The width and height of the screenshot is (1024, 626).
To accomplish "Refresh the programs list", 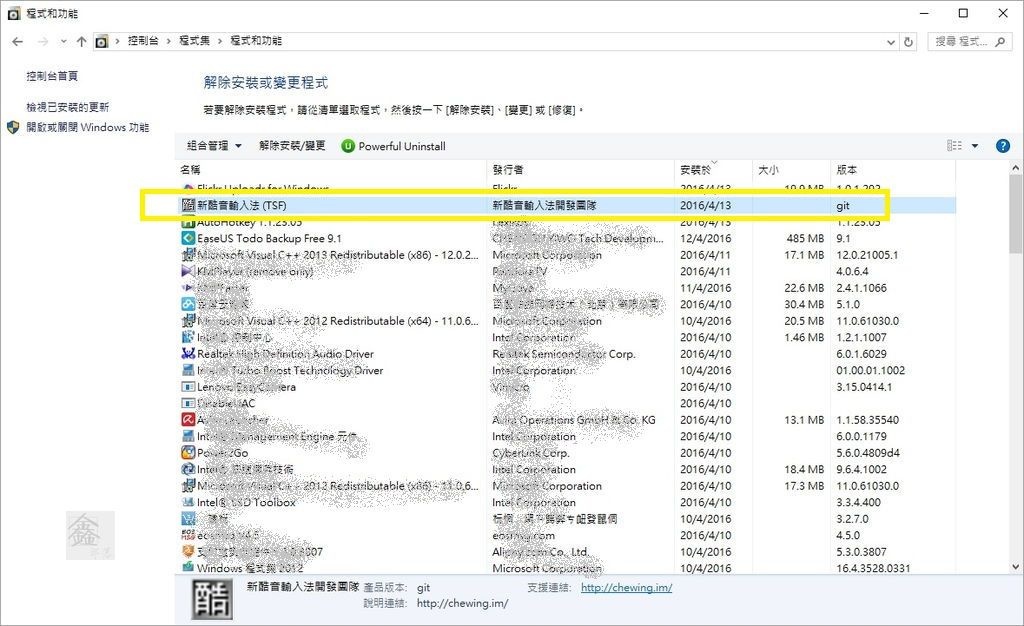I will coord(908,42).
